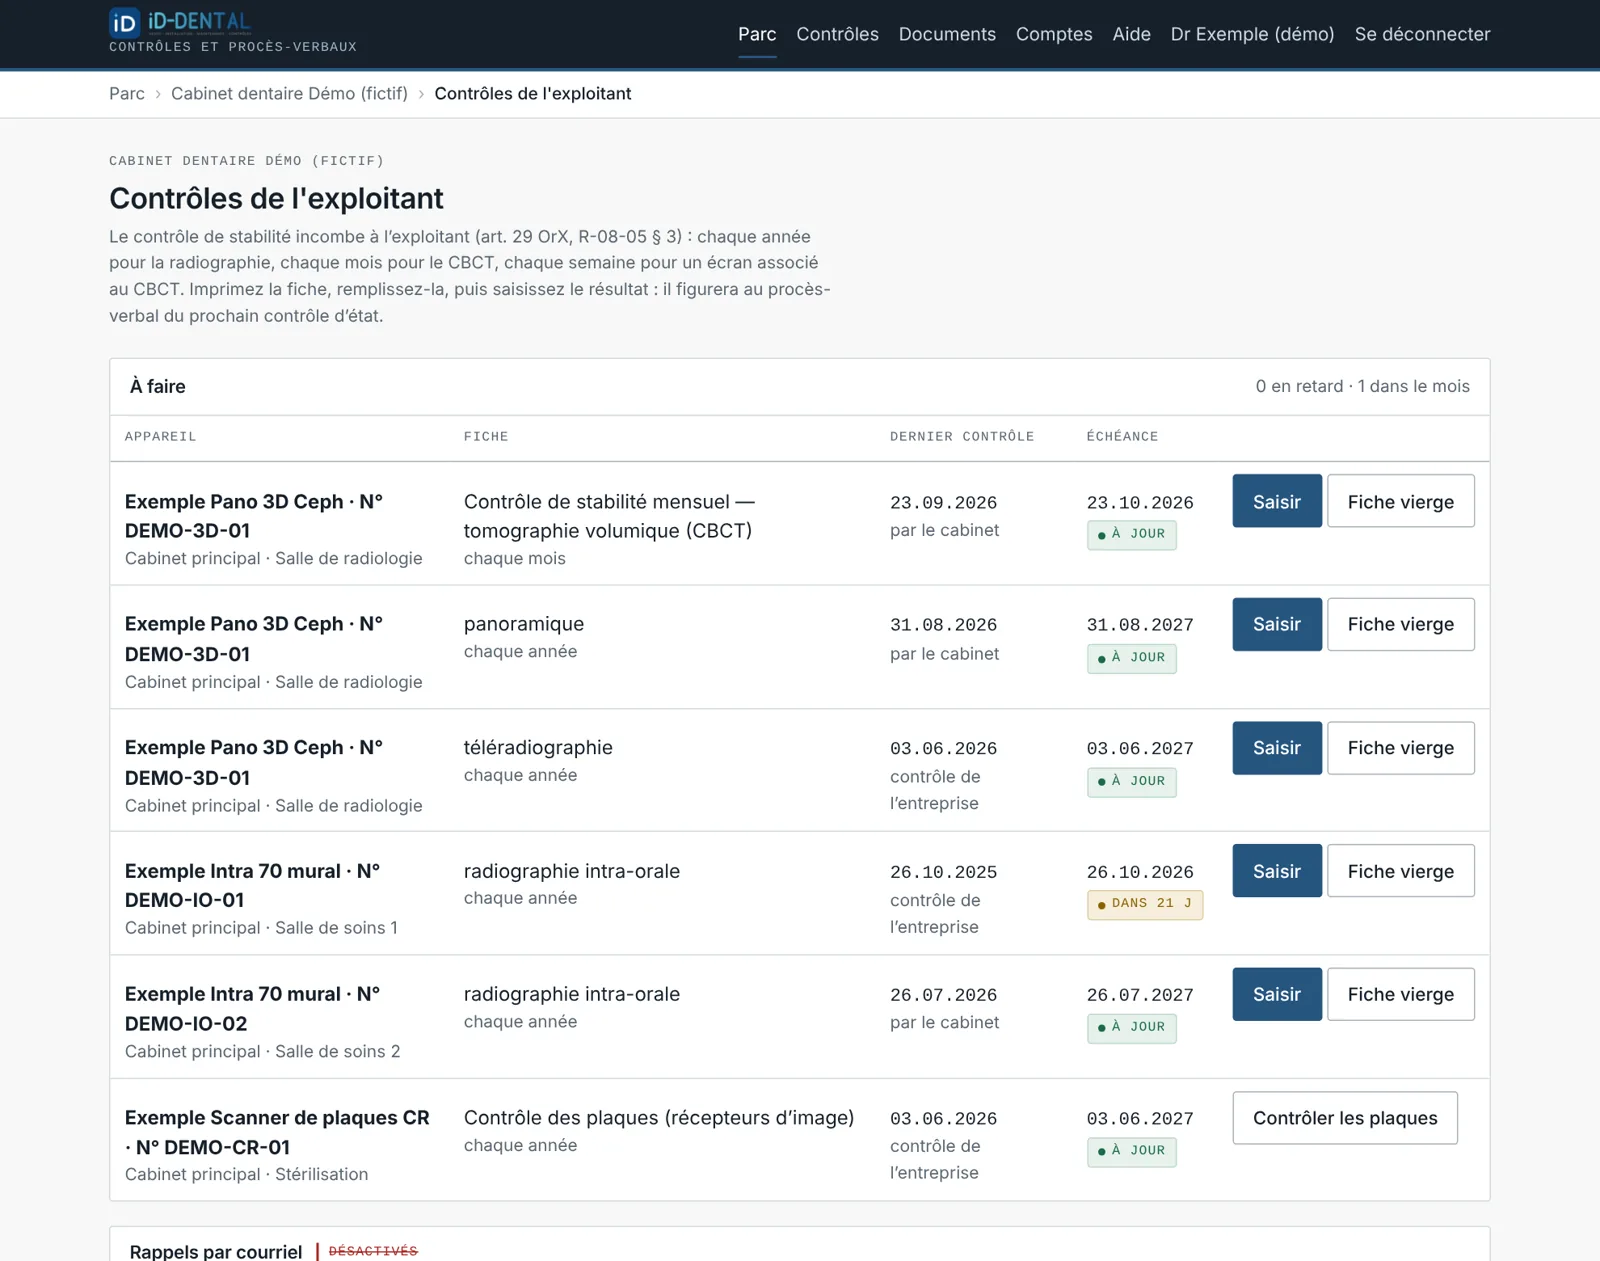Select the last control date 26.10.2025
Screen dimensions: 1600x1261
click(x=943, y=872)
